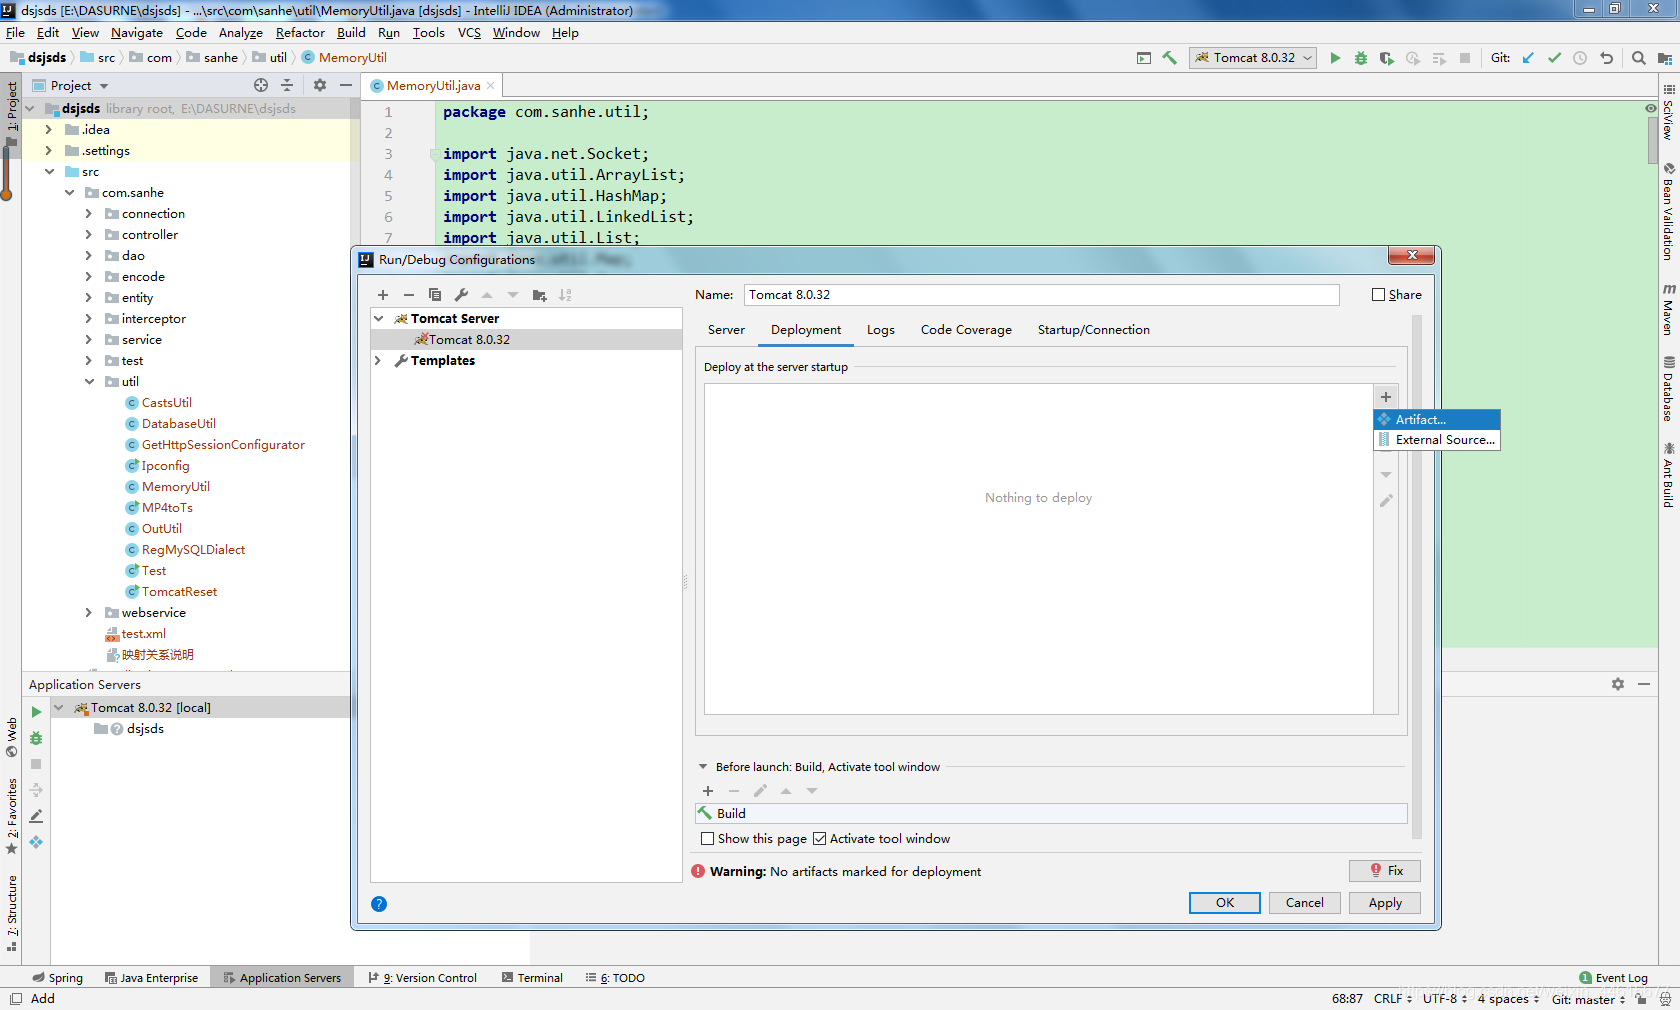Open the Tomcat 8.0.32 run configuration dropdown

(1253, 58)
